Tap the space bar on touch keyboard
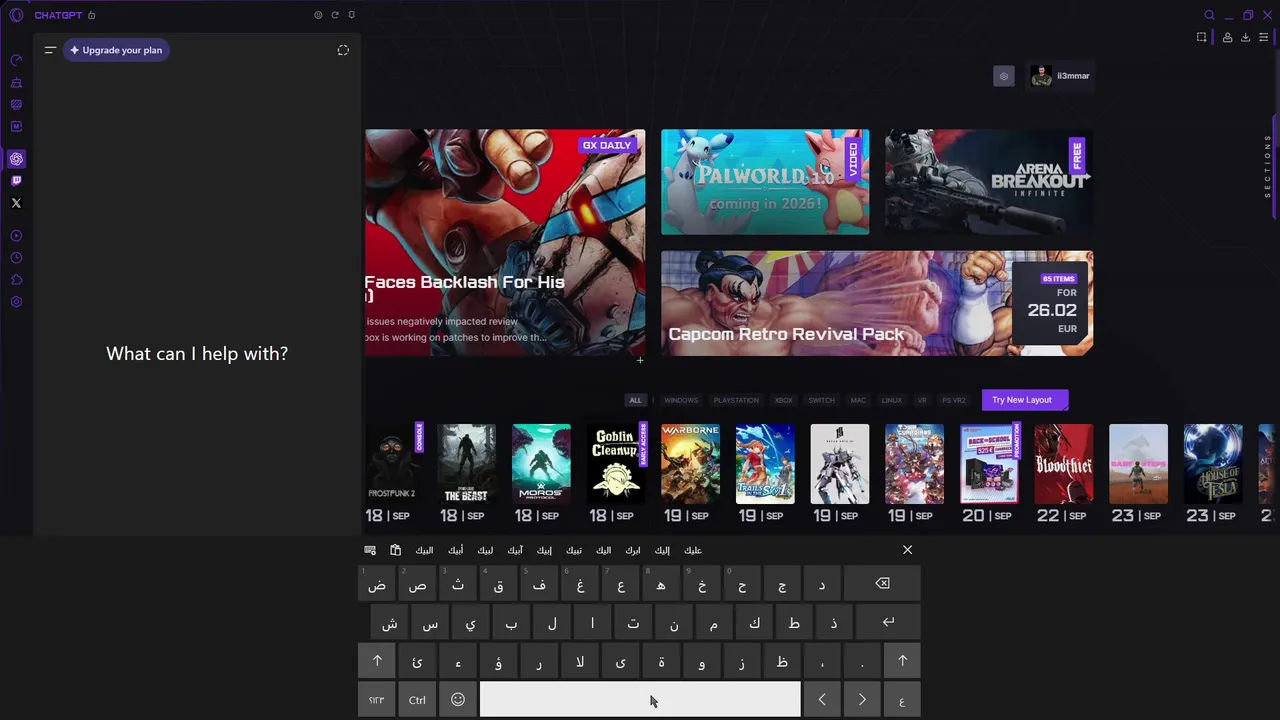The width and height of the screenshot is (1280, 720). (640, 700)
